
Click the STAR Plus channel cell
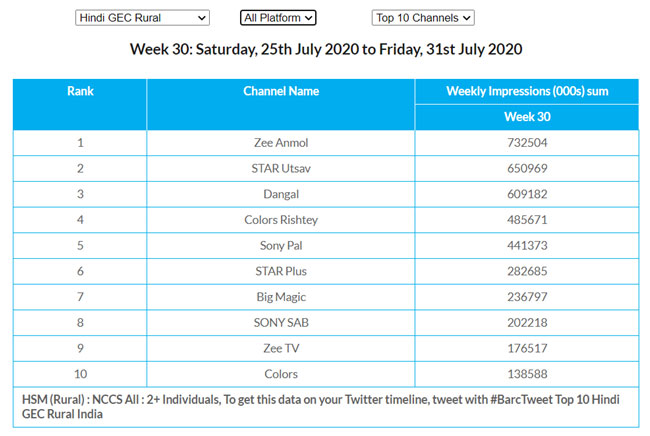pyautogui.click(x=281, y=272)
